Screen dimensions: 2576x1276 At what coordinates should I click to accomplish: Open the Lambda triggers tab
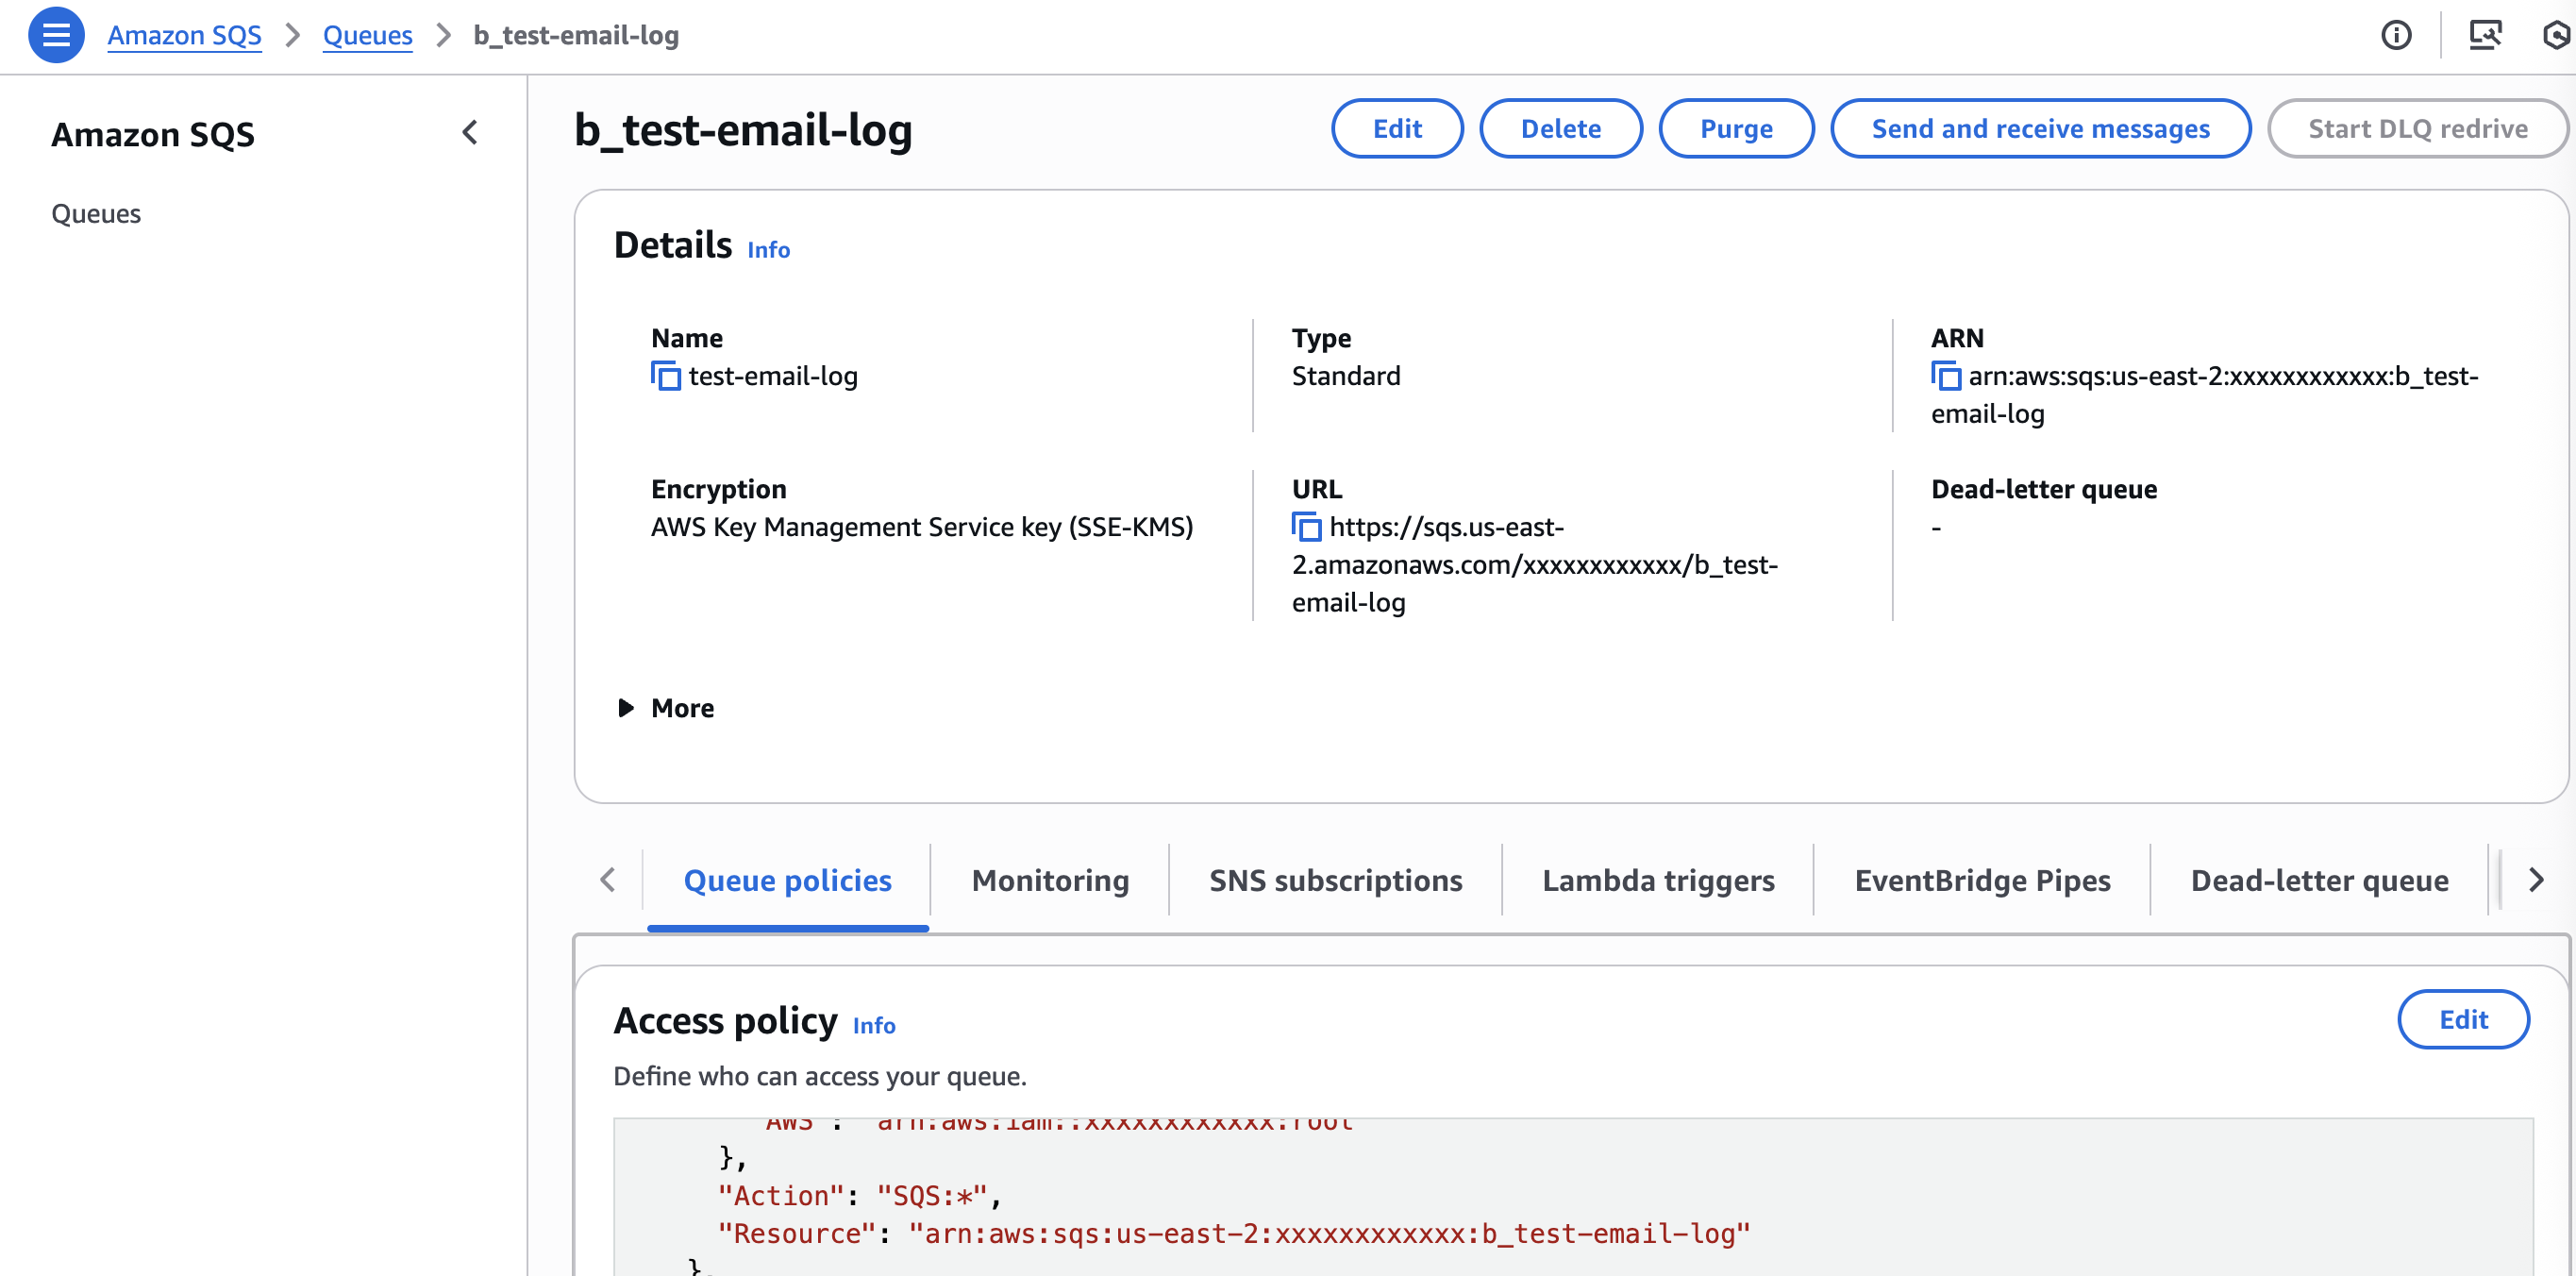point(1658,880)
